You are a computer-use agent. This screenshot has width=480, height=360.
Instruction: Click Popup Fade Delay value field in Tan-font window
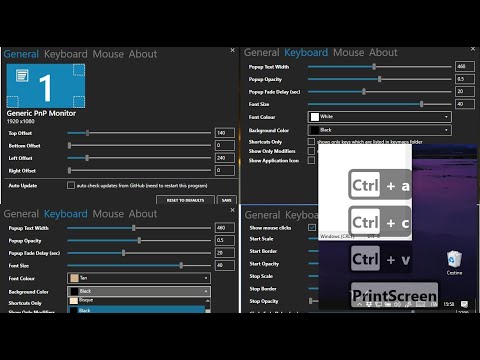(225, 253)
